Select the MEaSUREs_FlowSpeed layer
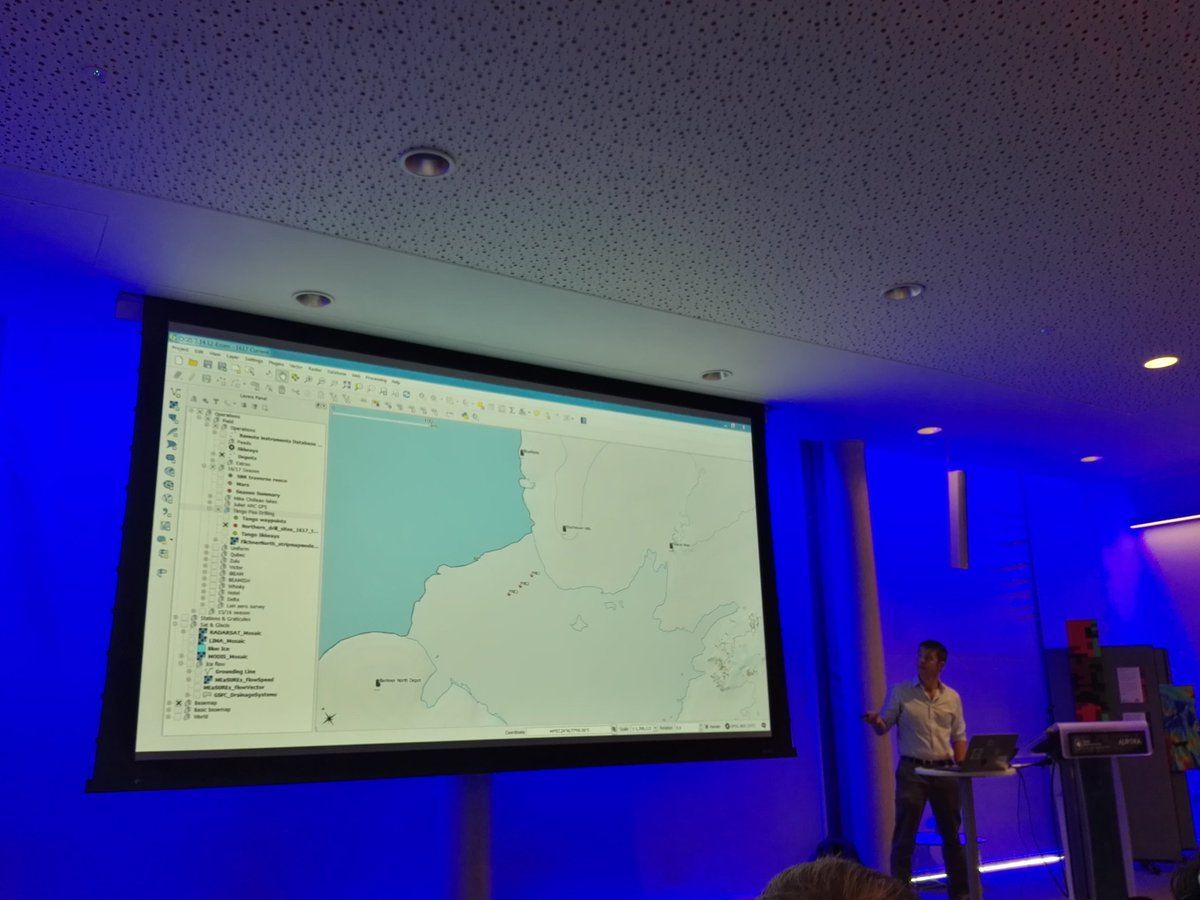 click(x=245, y=680)
